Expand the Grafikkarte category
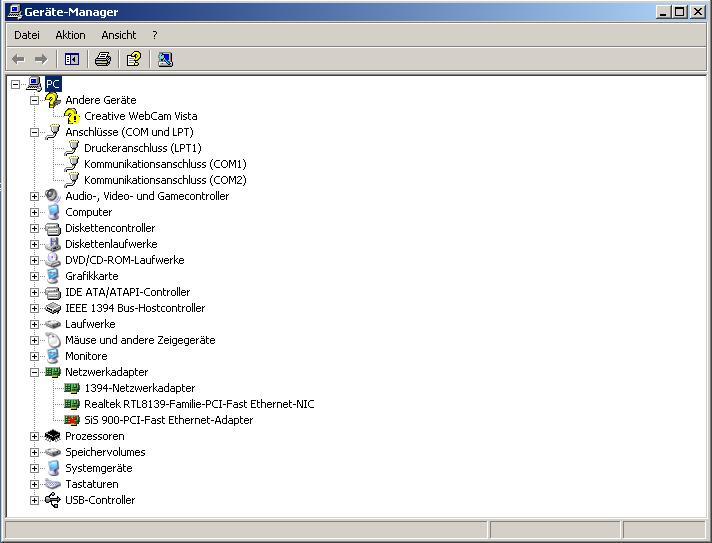 34,276
